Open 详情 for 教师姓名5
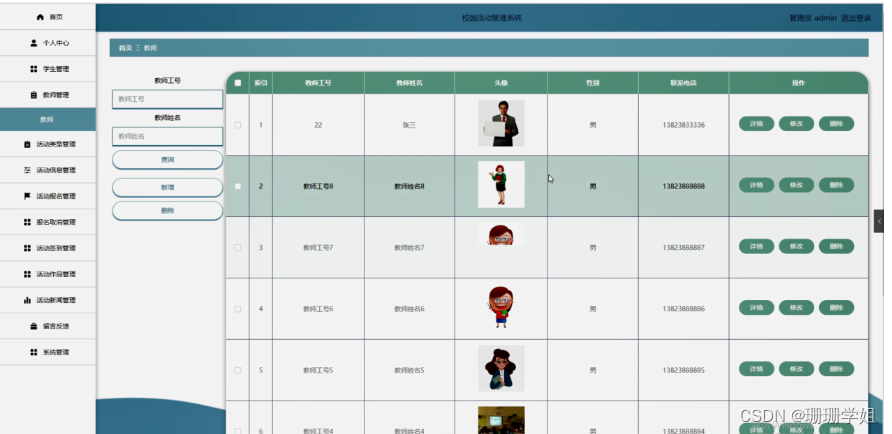 pyautogui.click(x=756, y=369)
